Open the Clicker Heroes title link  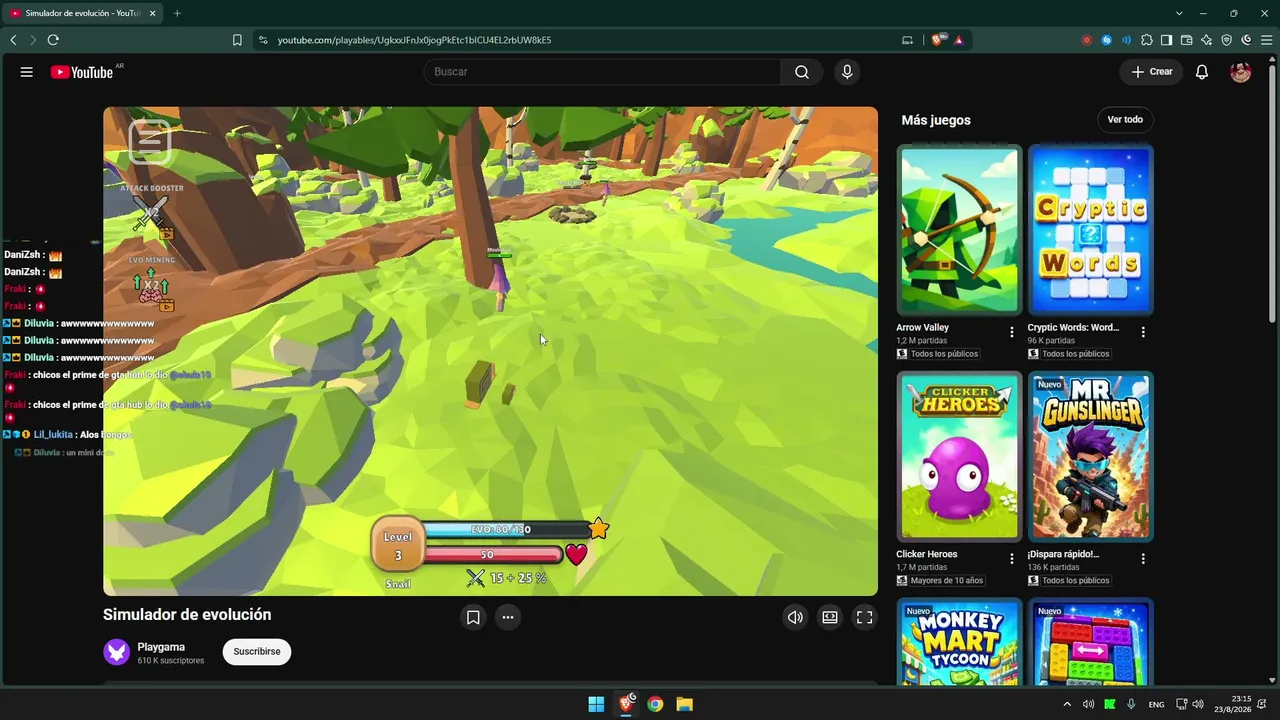tap(927, 554)
